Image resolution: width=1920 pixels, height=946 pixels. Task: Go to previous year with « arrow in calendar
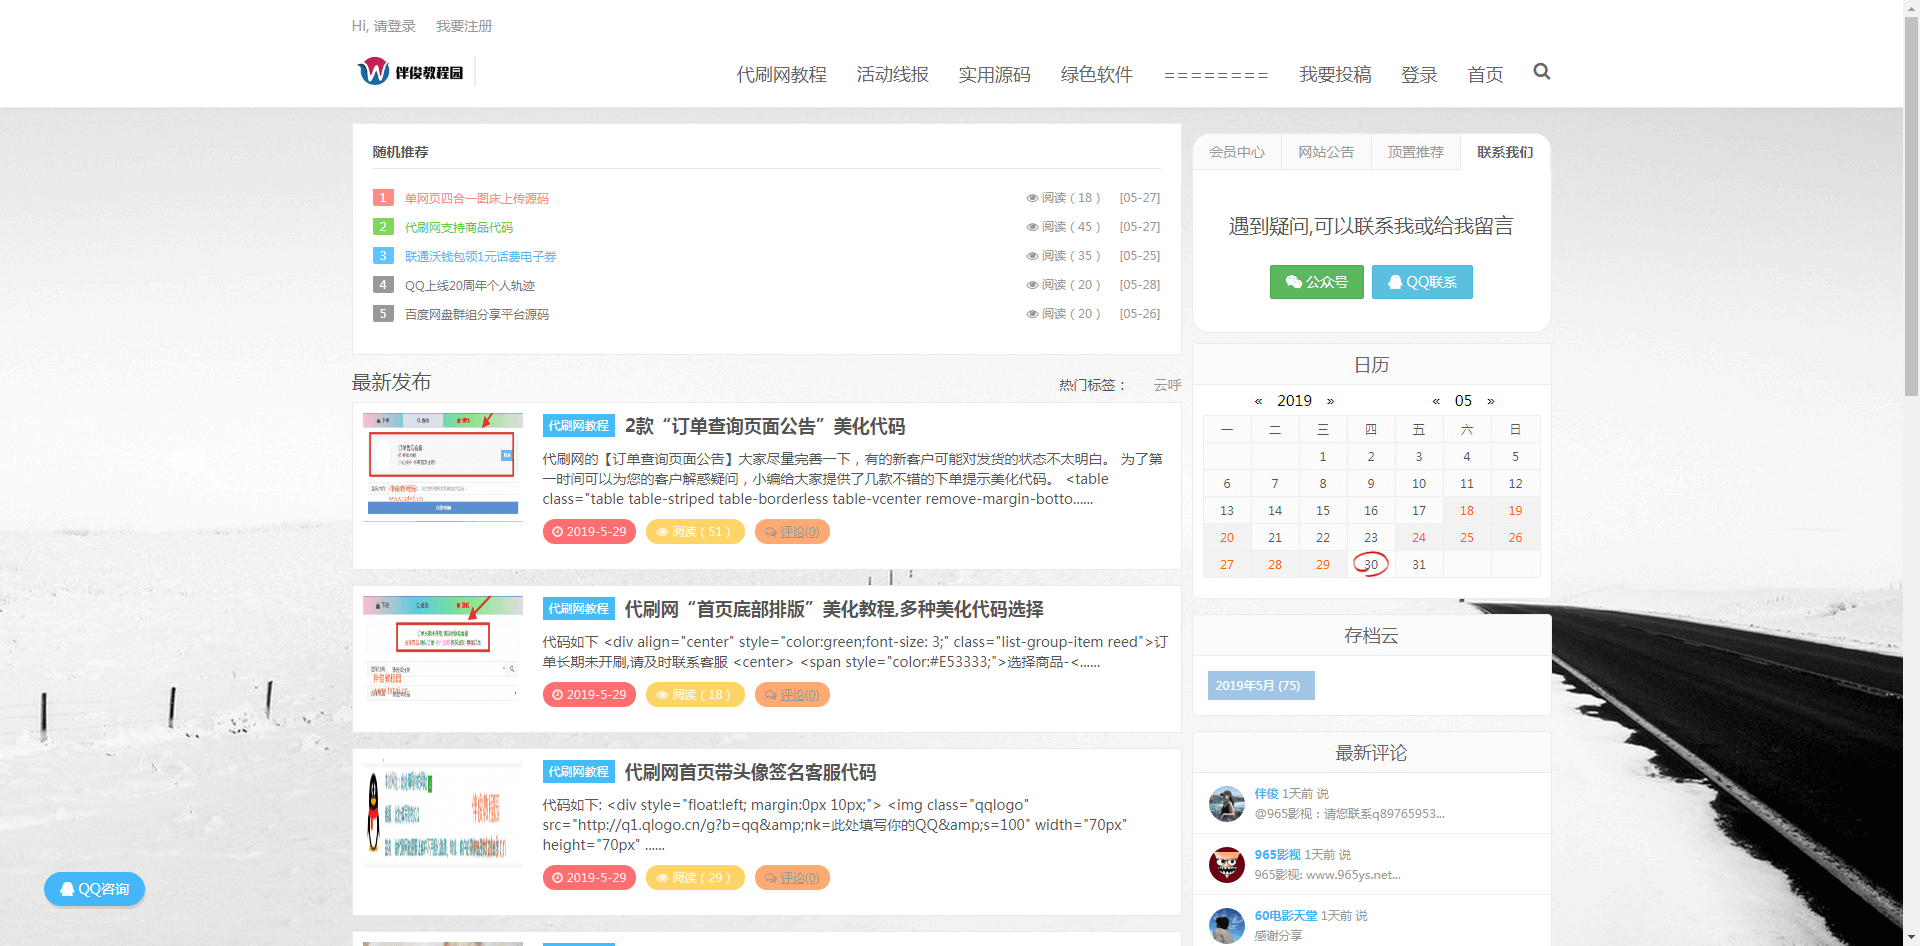pos(1259,400)
